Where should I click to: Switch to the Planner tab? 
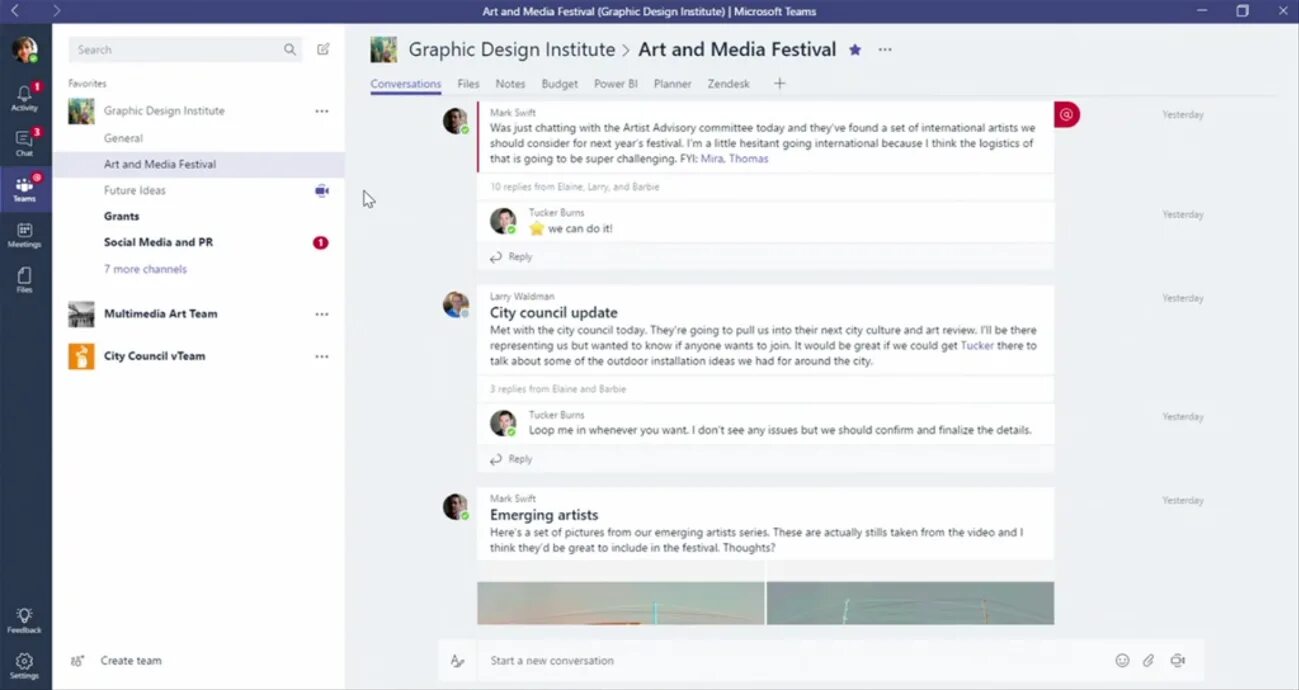tap(673, 84)
